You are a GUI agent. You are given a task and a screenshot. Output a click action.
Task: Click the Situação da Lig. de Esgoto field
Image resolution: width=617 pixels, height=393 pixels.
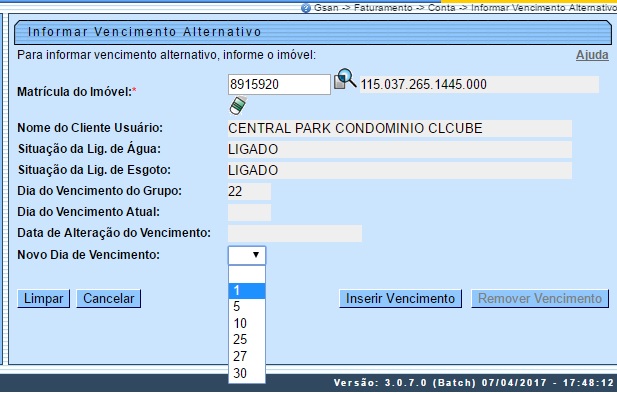pyautogui.click(x=399, y=170)
